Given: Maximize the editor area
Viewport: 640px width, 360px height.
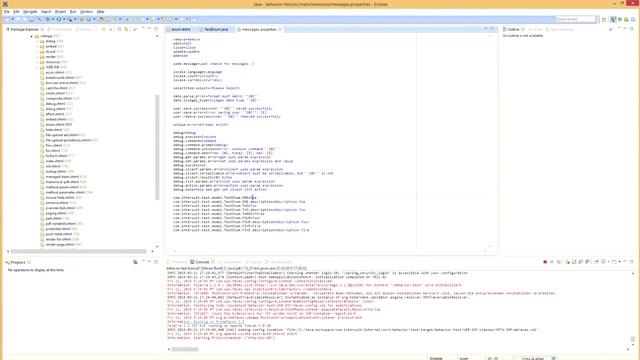Looking at the screenshot, I should (492, 29).
